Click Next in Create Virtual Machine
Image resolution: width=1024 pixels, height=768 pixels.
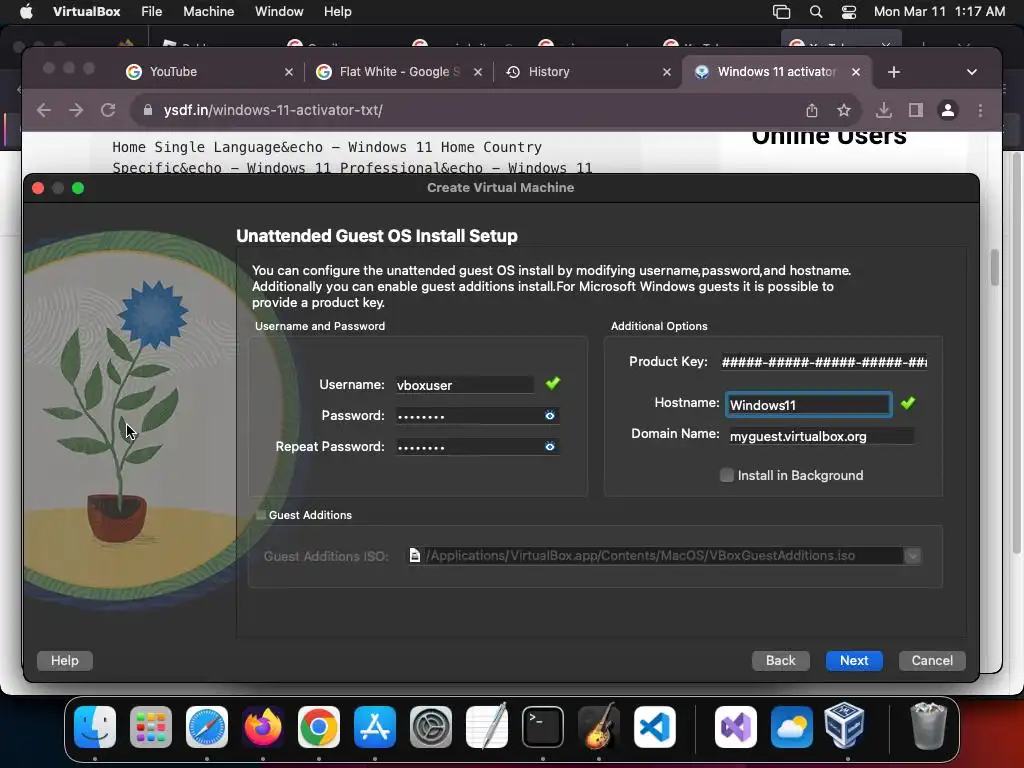(854, 661)
